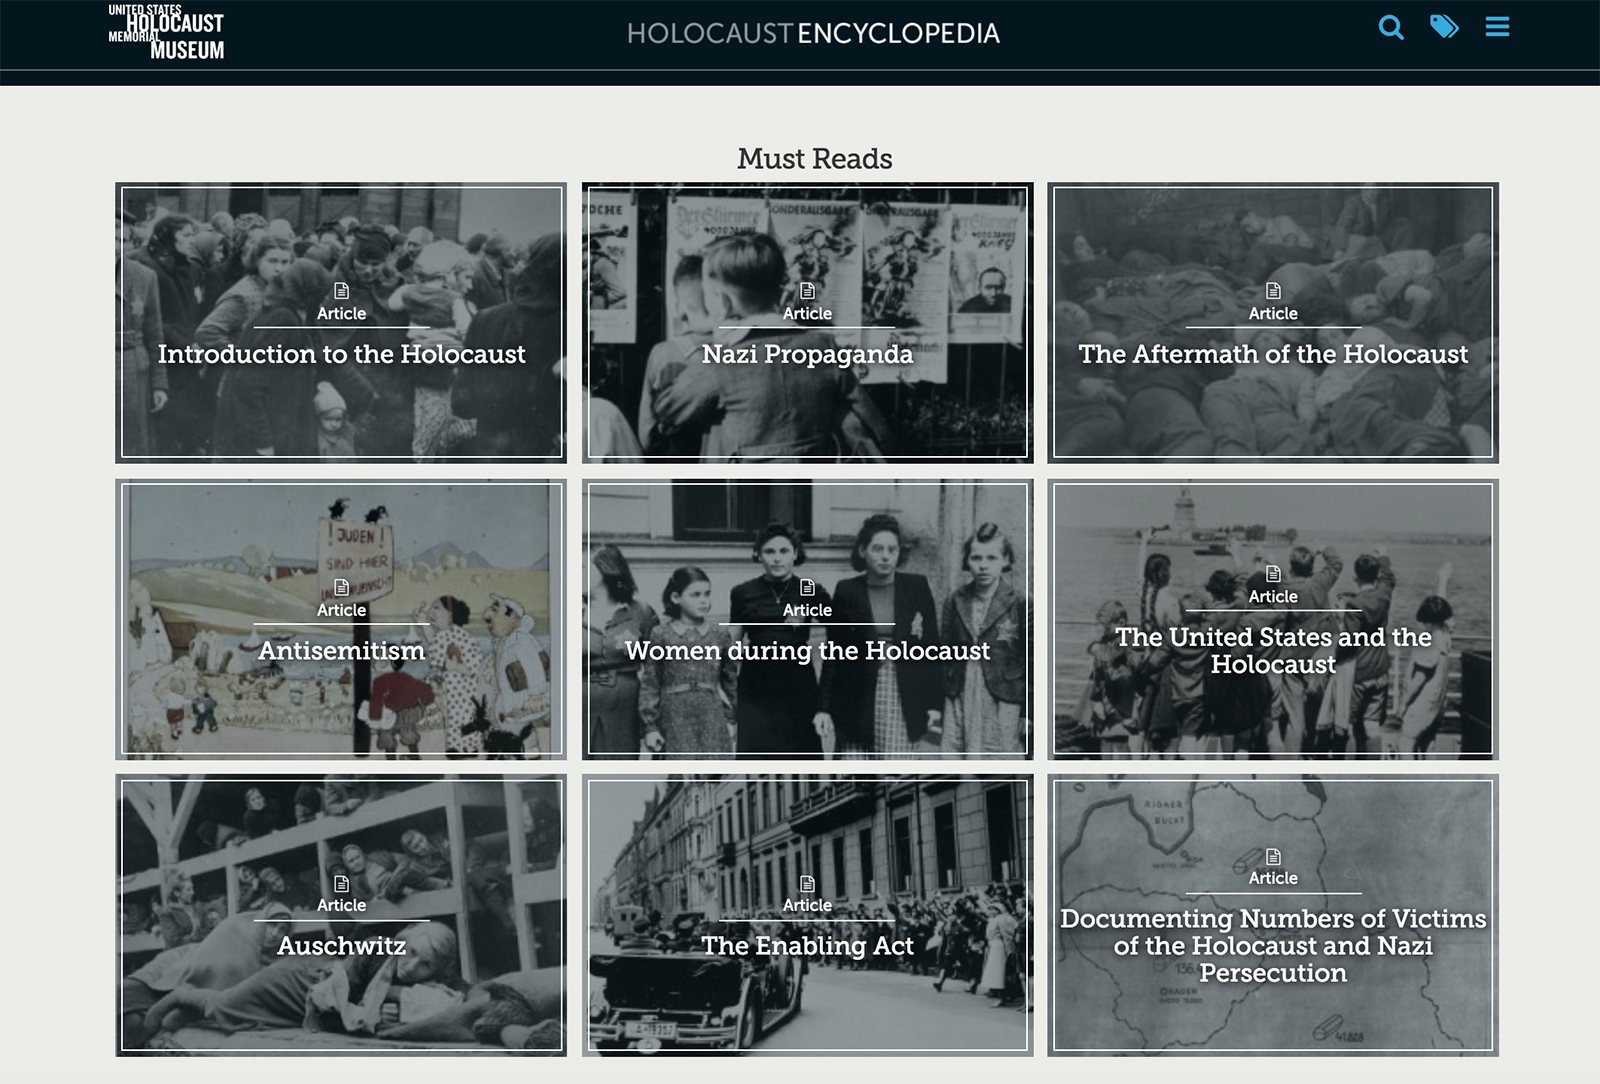Click the article icon on the Antisemitism card
Image resolution: width=1600 pixels, height=1084 pixels.
(x=343, y=585)
